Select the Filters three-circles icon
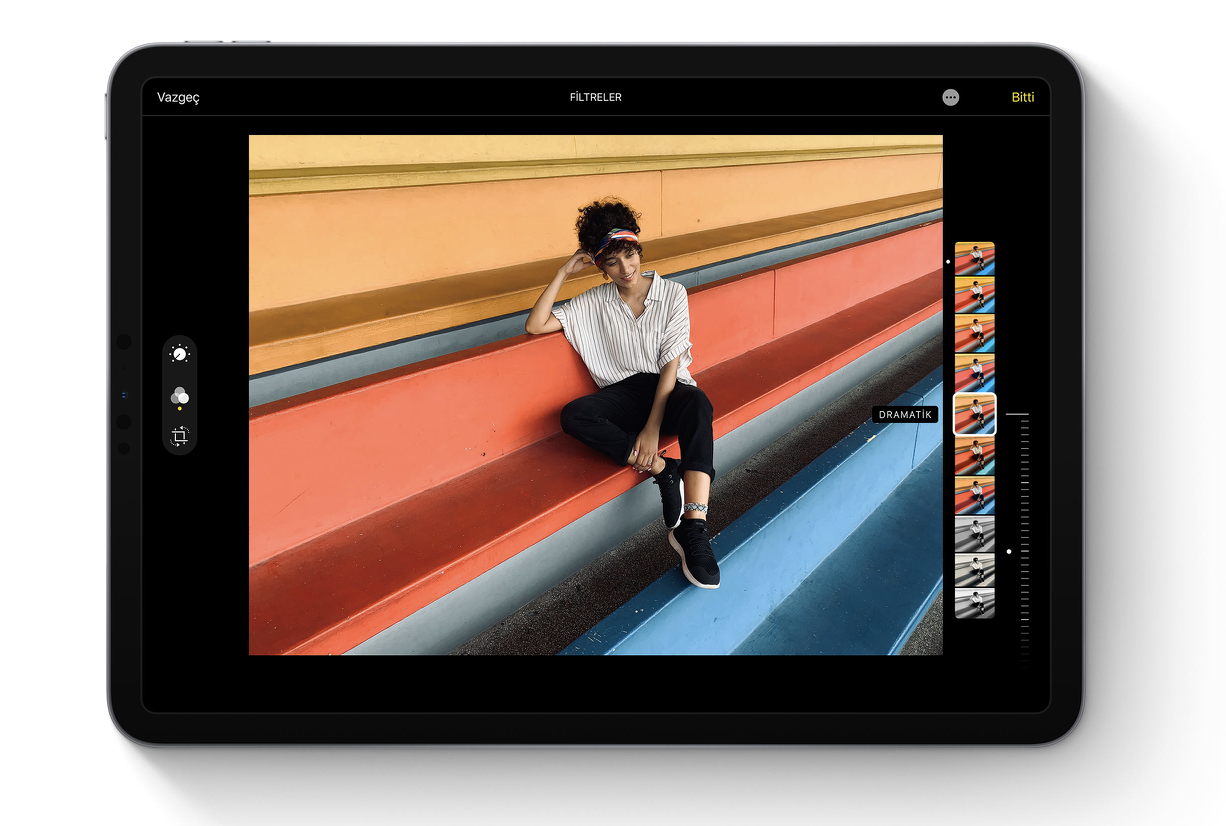 pos(180,395)
